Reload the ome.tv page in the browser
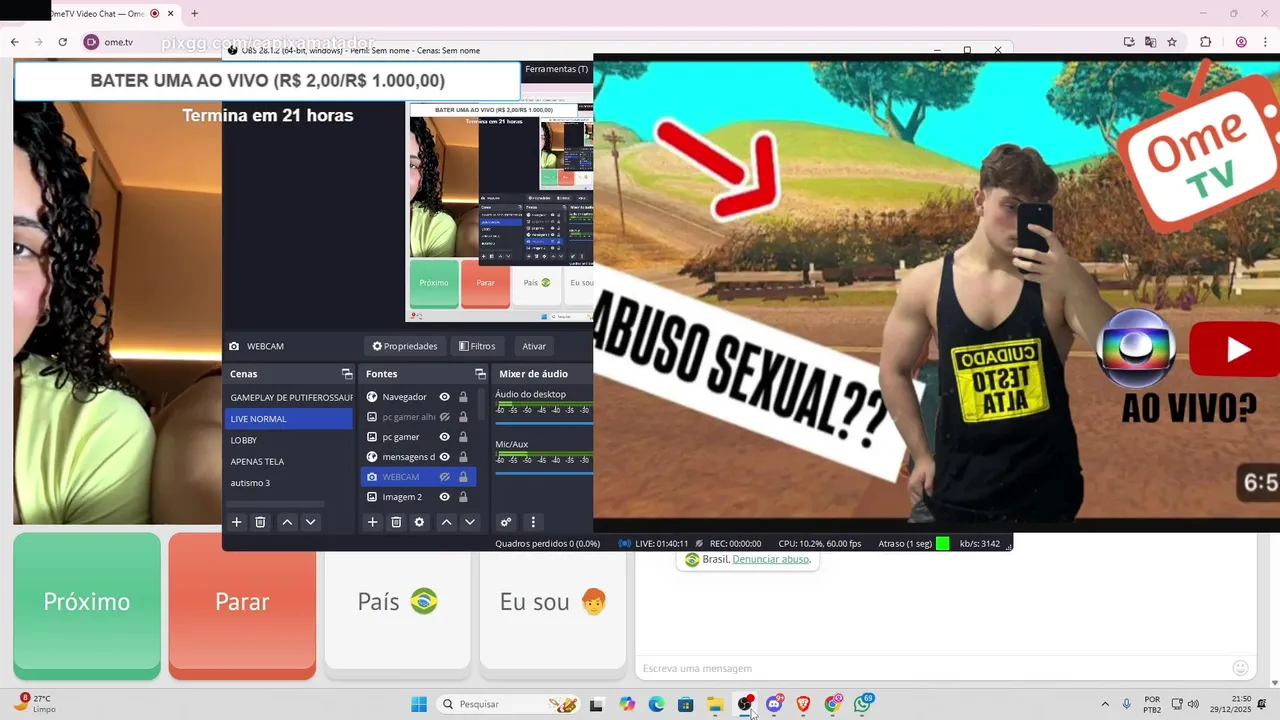This screenshot has width=1280, height=720. coord(62,42)
